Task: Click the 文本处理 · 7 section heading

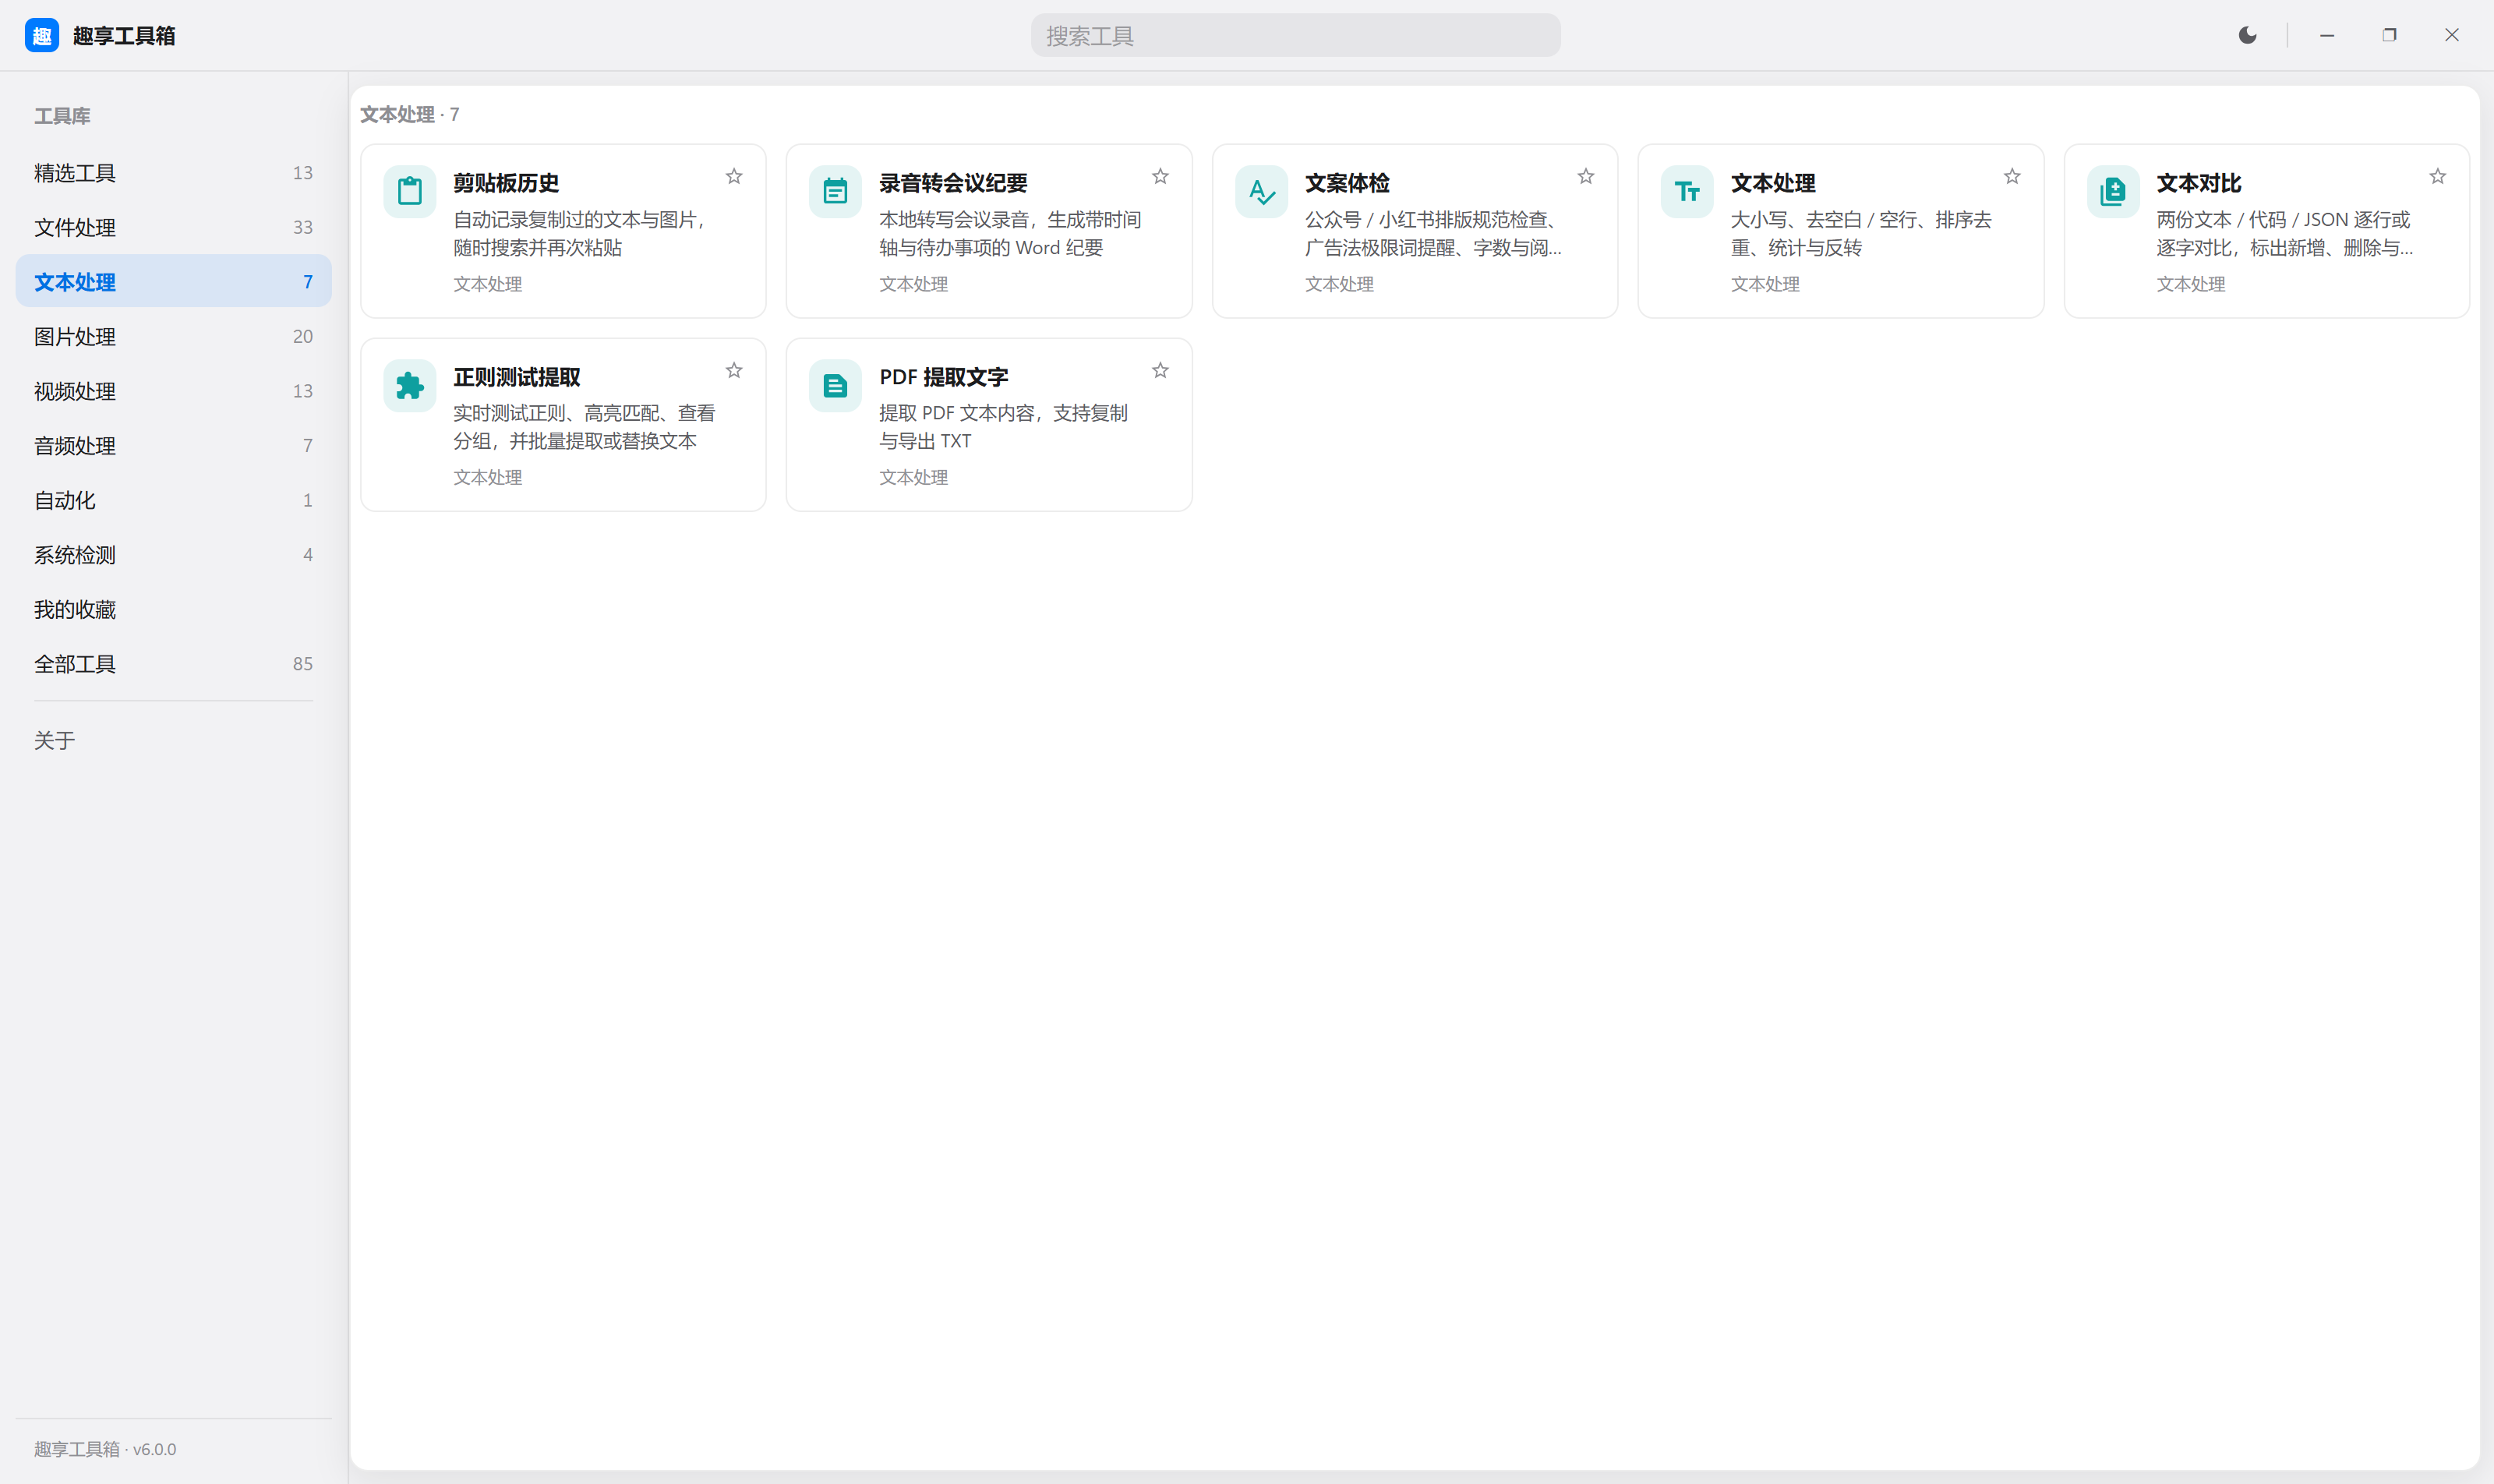Action: [x=409, y=114]
